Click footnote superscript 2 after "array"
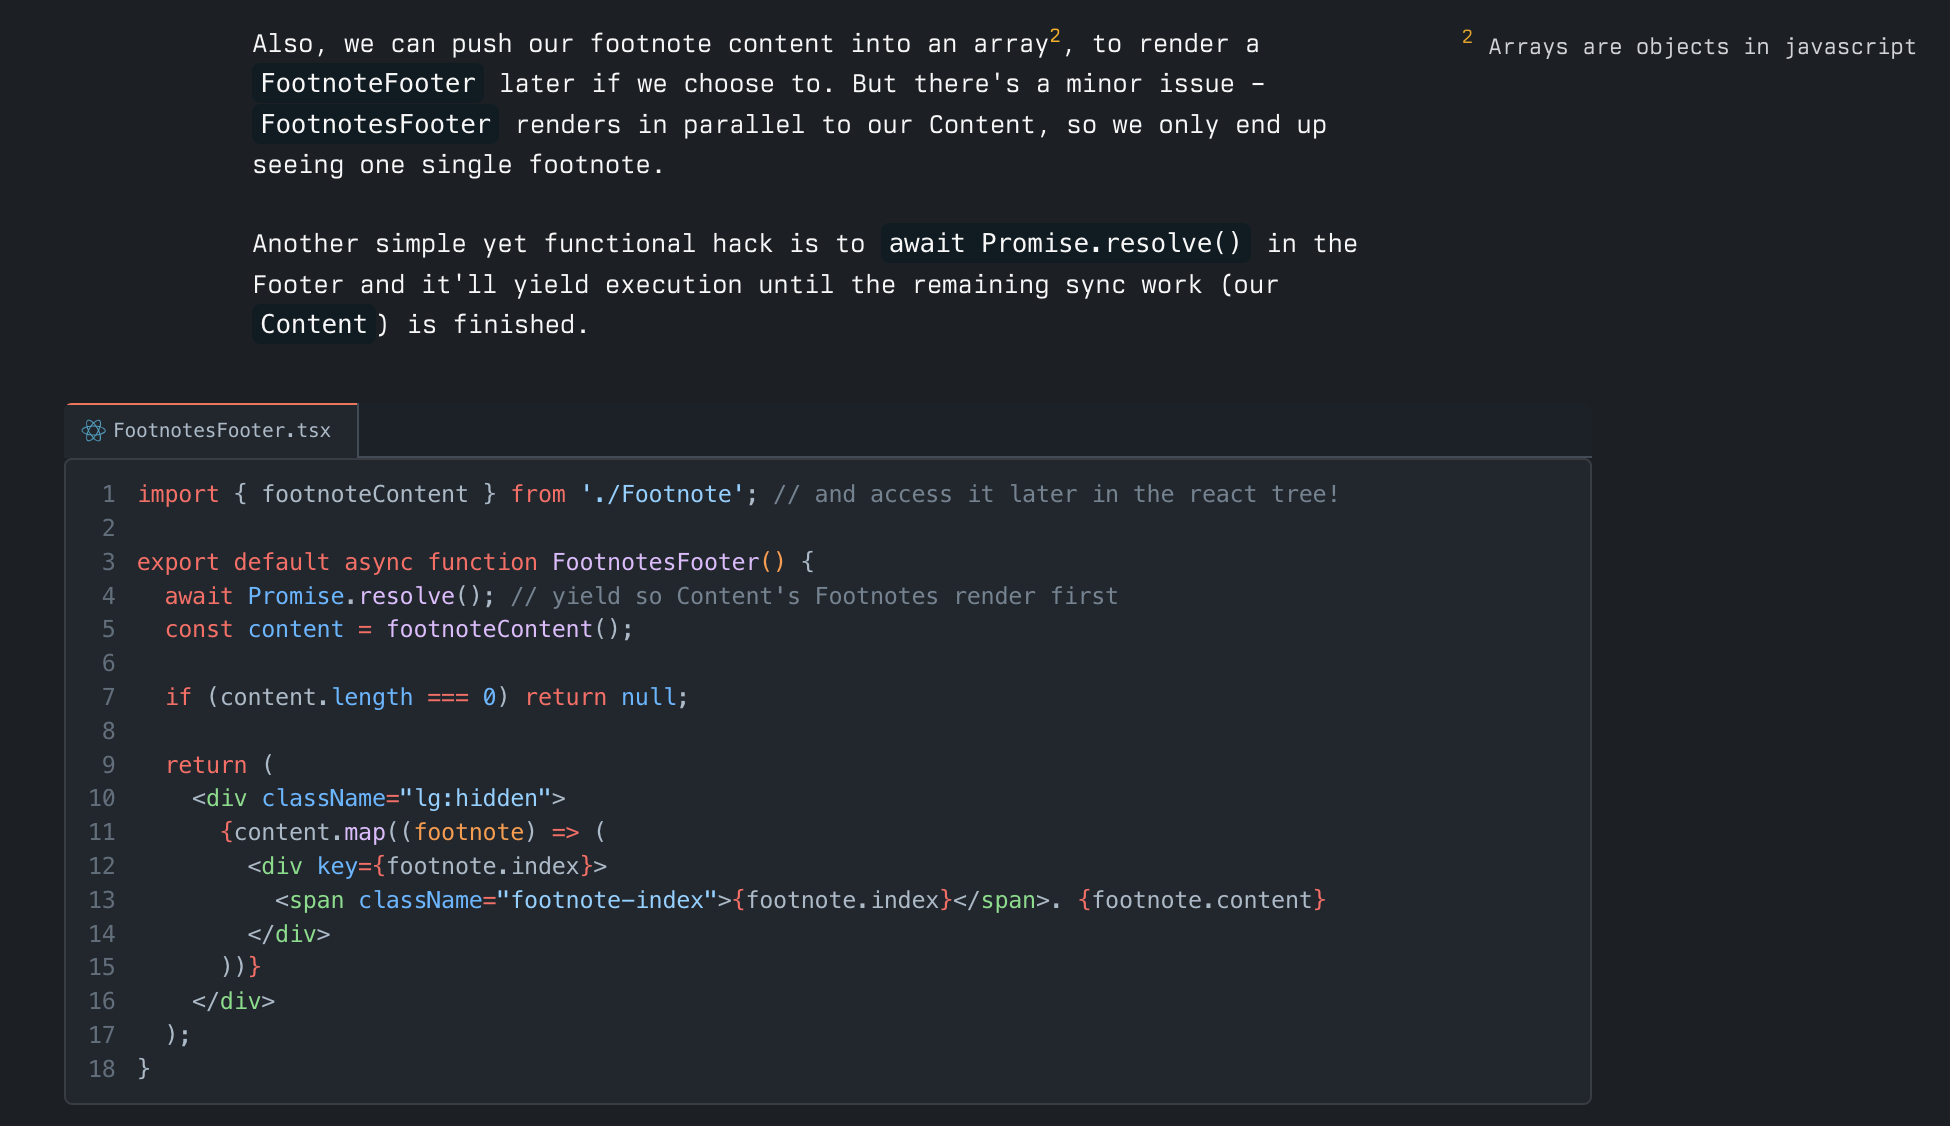Image resolution: width=1950 pixels, height=1126 pixels. click(x=1055, y=36)
